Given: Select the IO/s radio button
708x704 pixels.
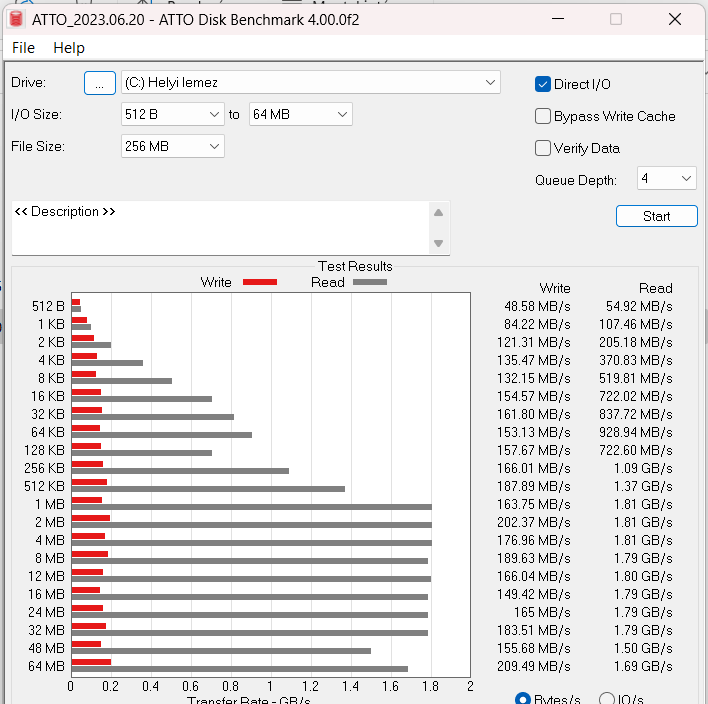Looking at the screenshot, I should pos(607,699).
